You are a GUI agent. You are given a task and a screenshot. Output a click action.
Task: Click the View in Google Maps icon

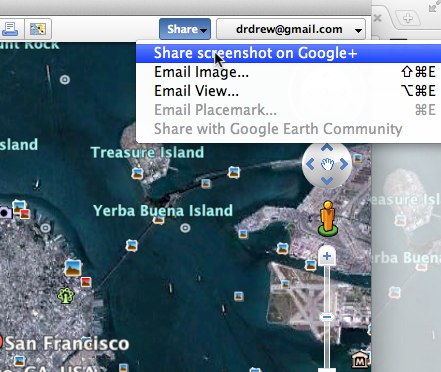pyautogui.click(x=38, y=29)
